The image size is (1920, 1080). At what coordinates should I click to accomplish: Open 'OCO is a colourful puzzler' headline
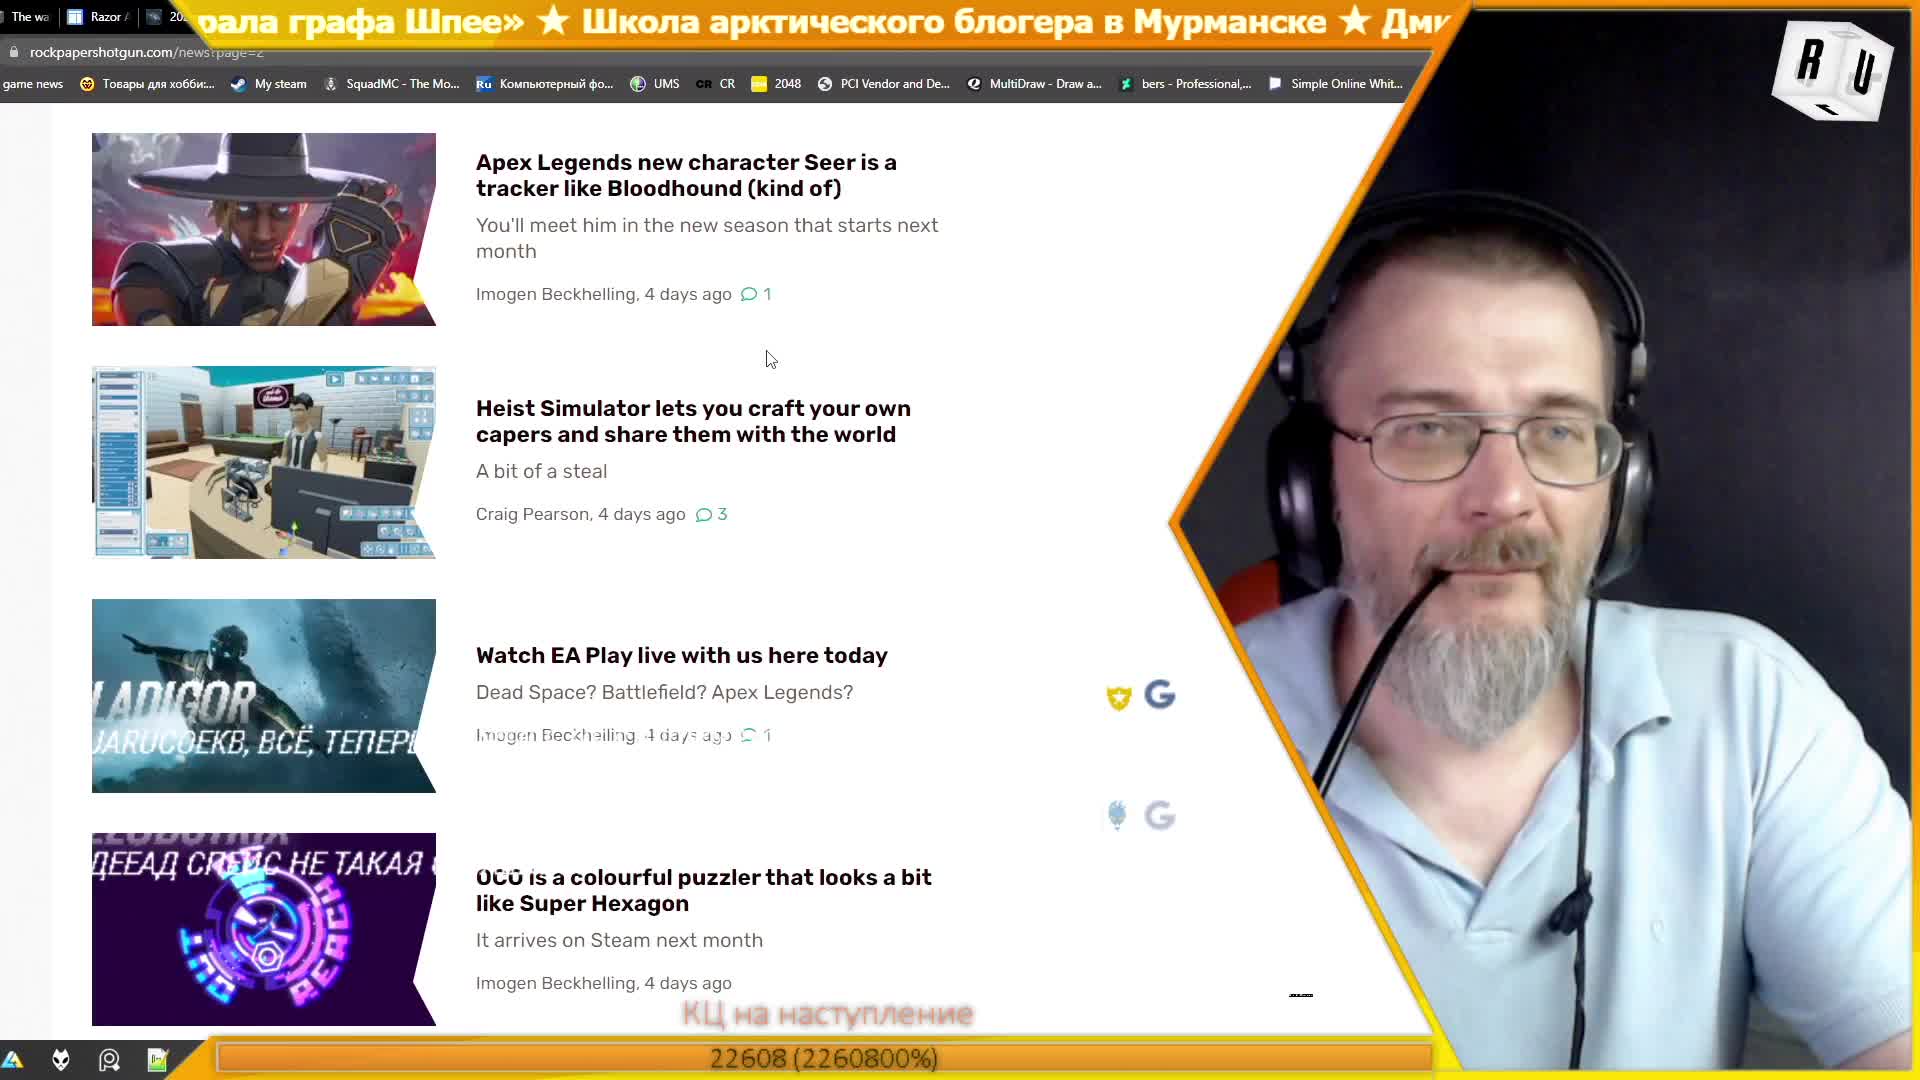[704, 890]
